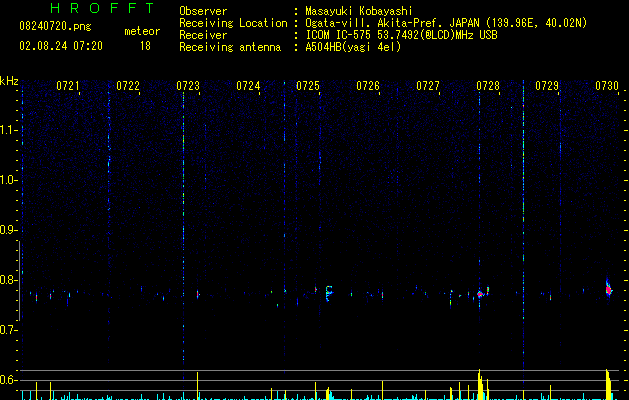Click the kHz axis unit label
This screenshot has height=400, width=629.
(x=9, y=81)
